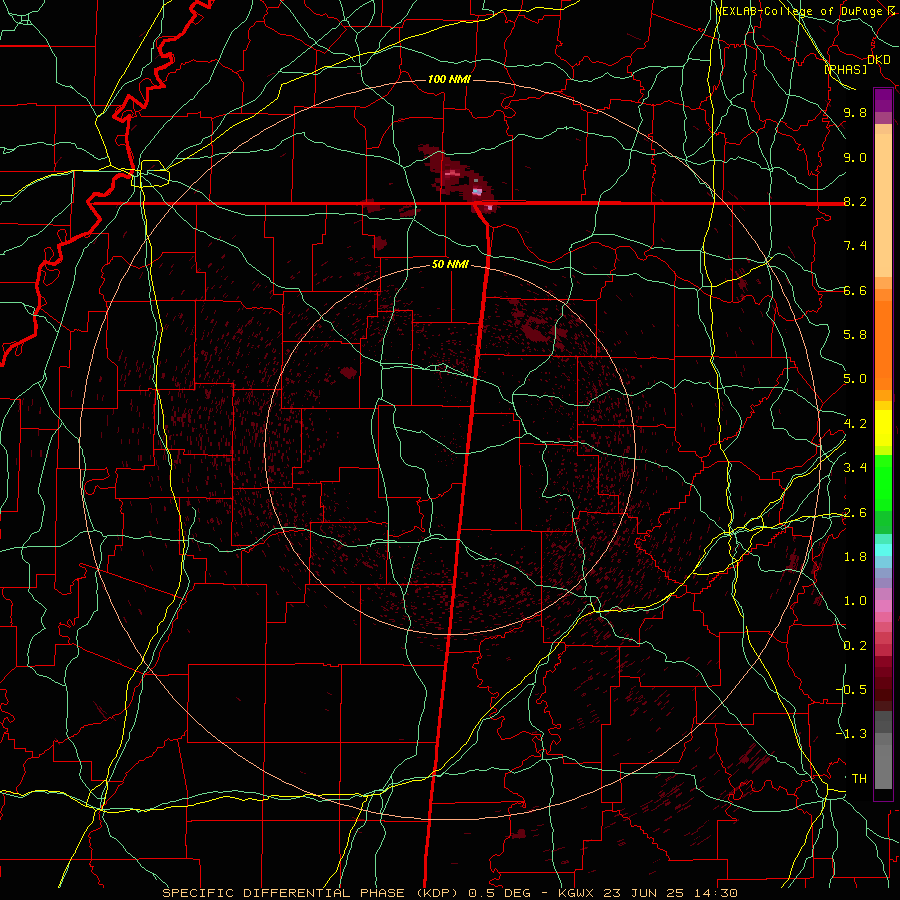Viewport: 900px width, 900px height.
Task: Click the TH threshold label
Action: (859, 779)
